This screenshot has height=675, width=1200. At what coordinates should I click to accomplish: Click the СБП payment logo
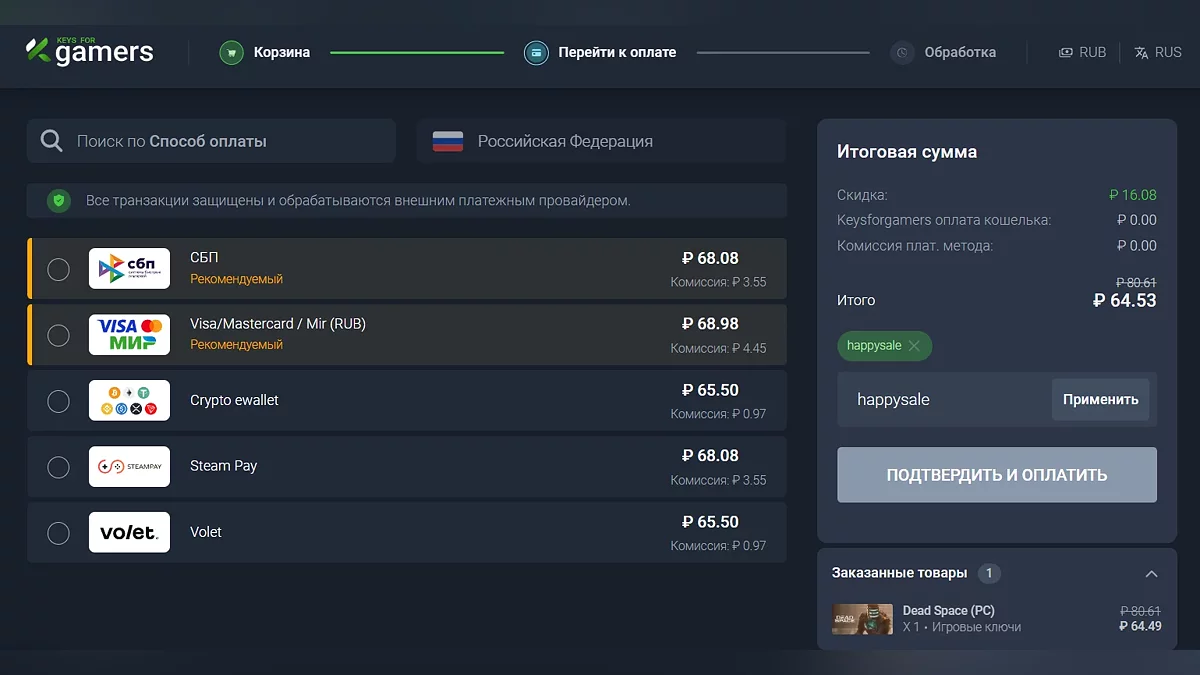click(x=129, y=268)
